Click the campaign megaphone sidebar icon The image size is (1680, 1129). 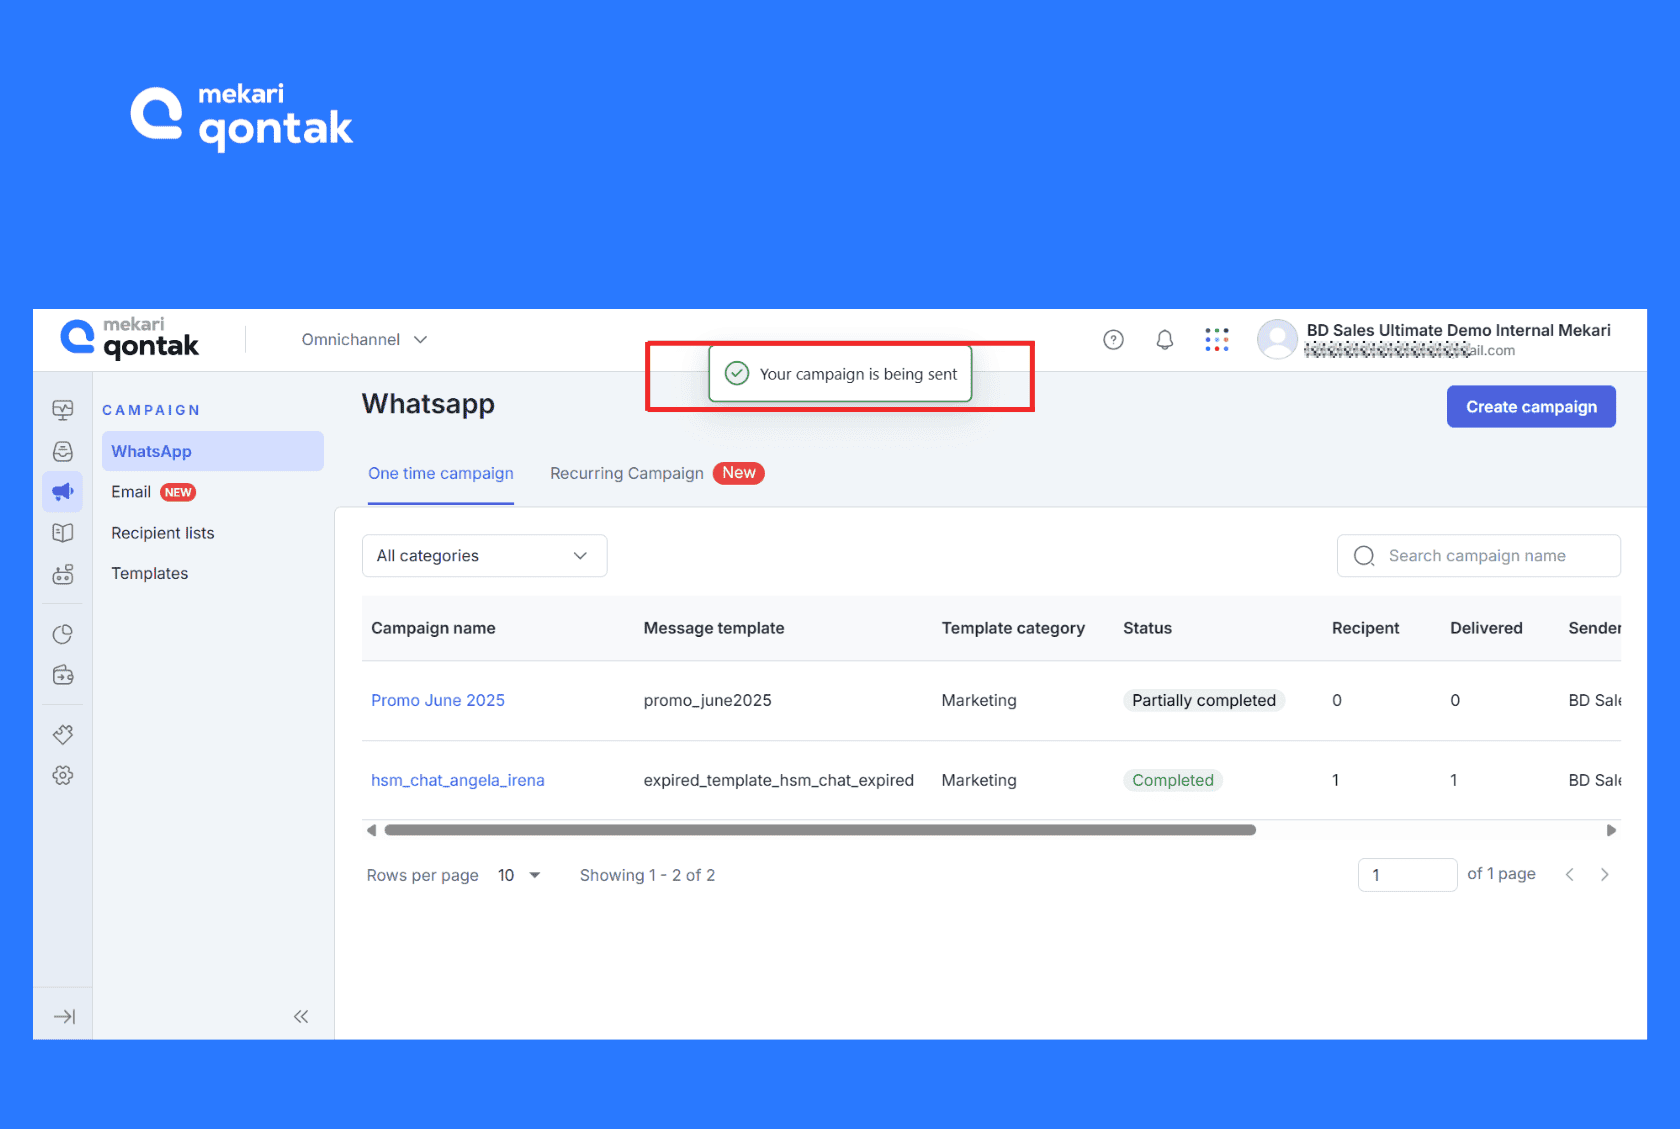[63, 492]
